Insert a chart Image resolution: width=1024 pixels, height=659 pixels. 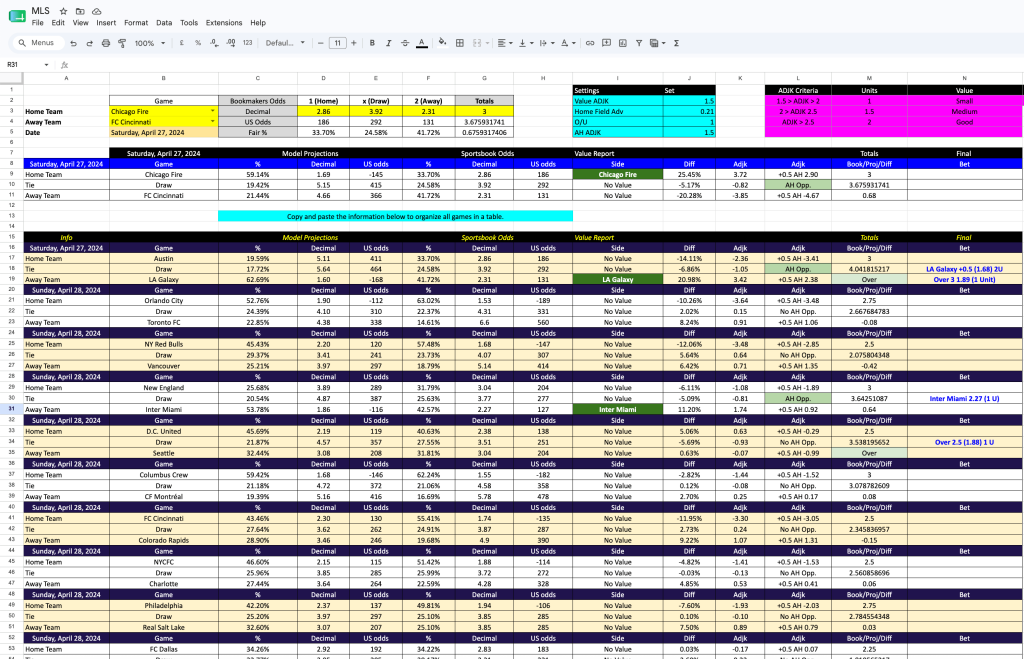pyautogui.click(x=622, y=43)
